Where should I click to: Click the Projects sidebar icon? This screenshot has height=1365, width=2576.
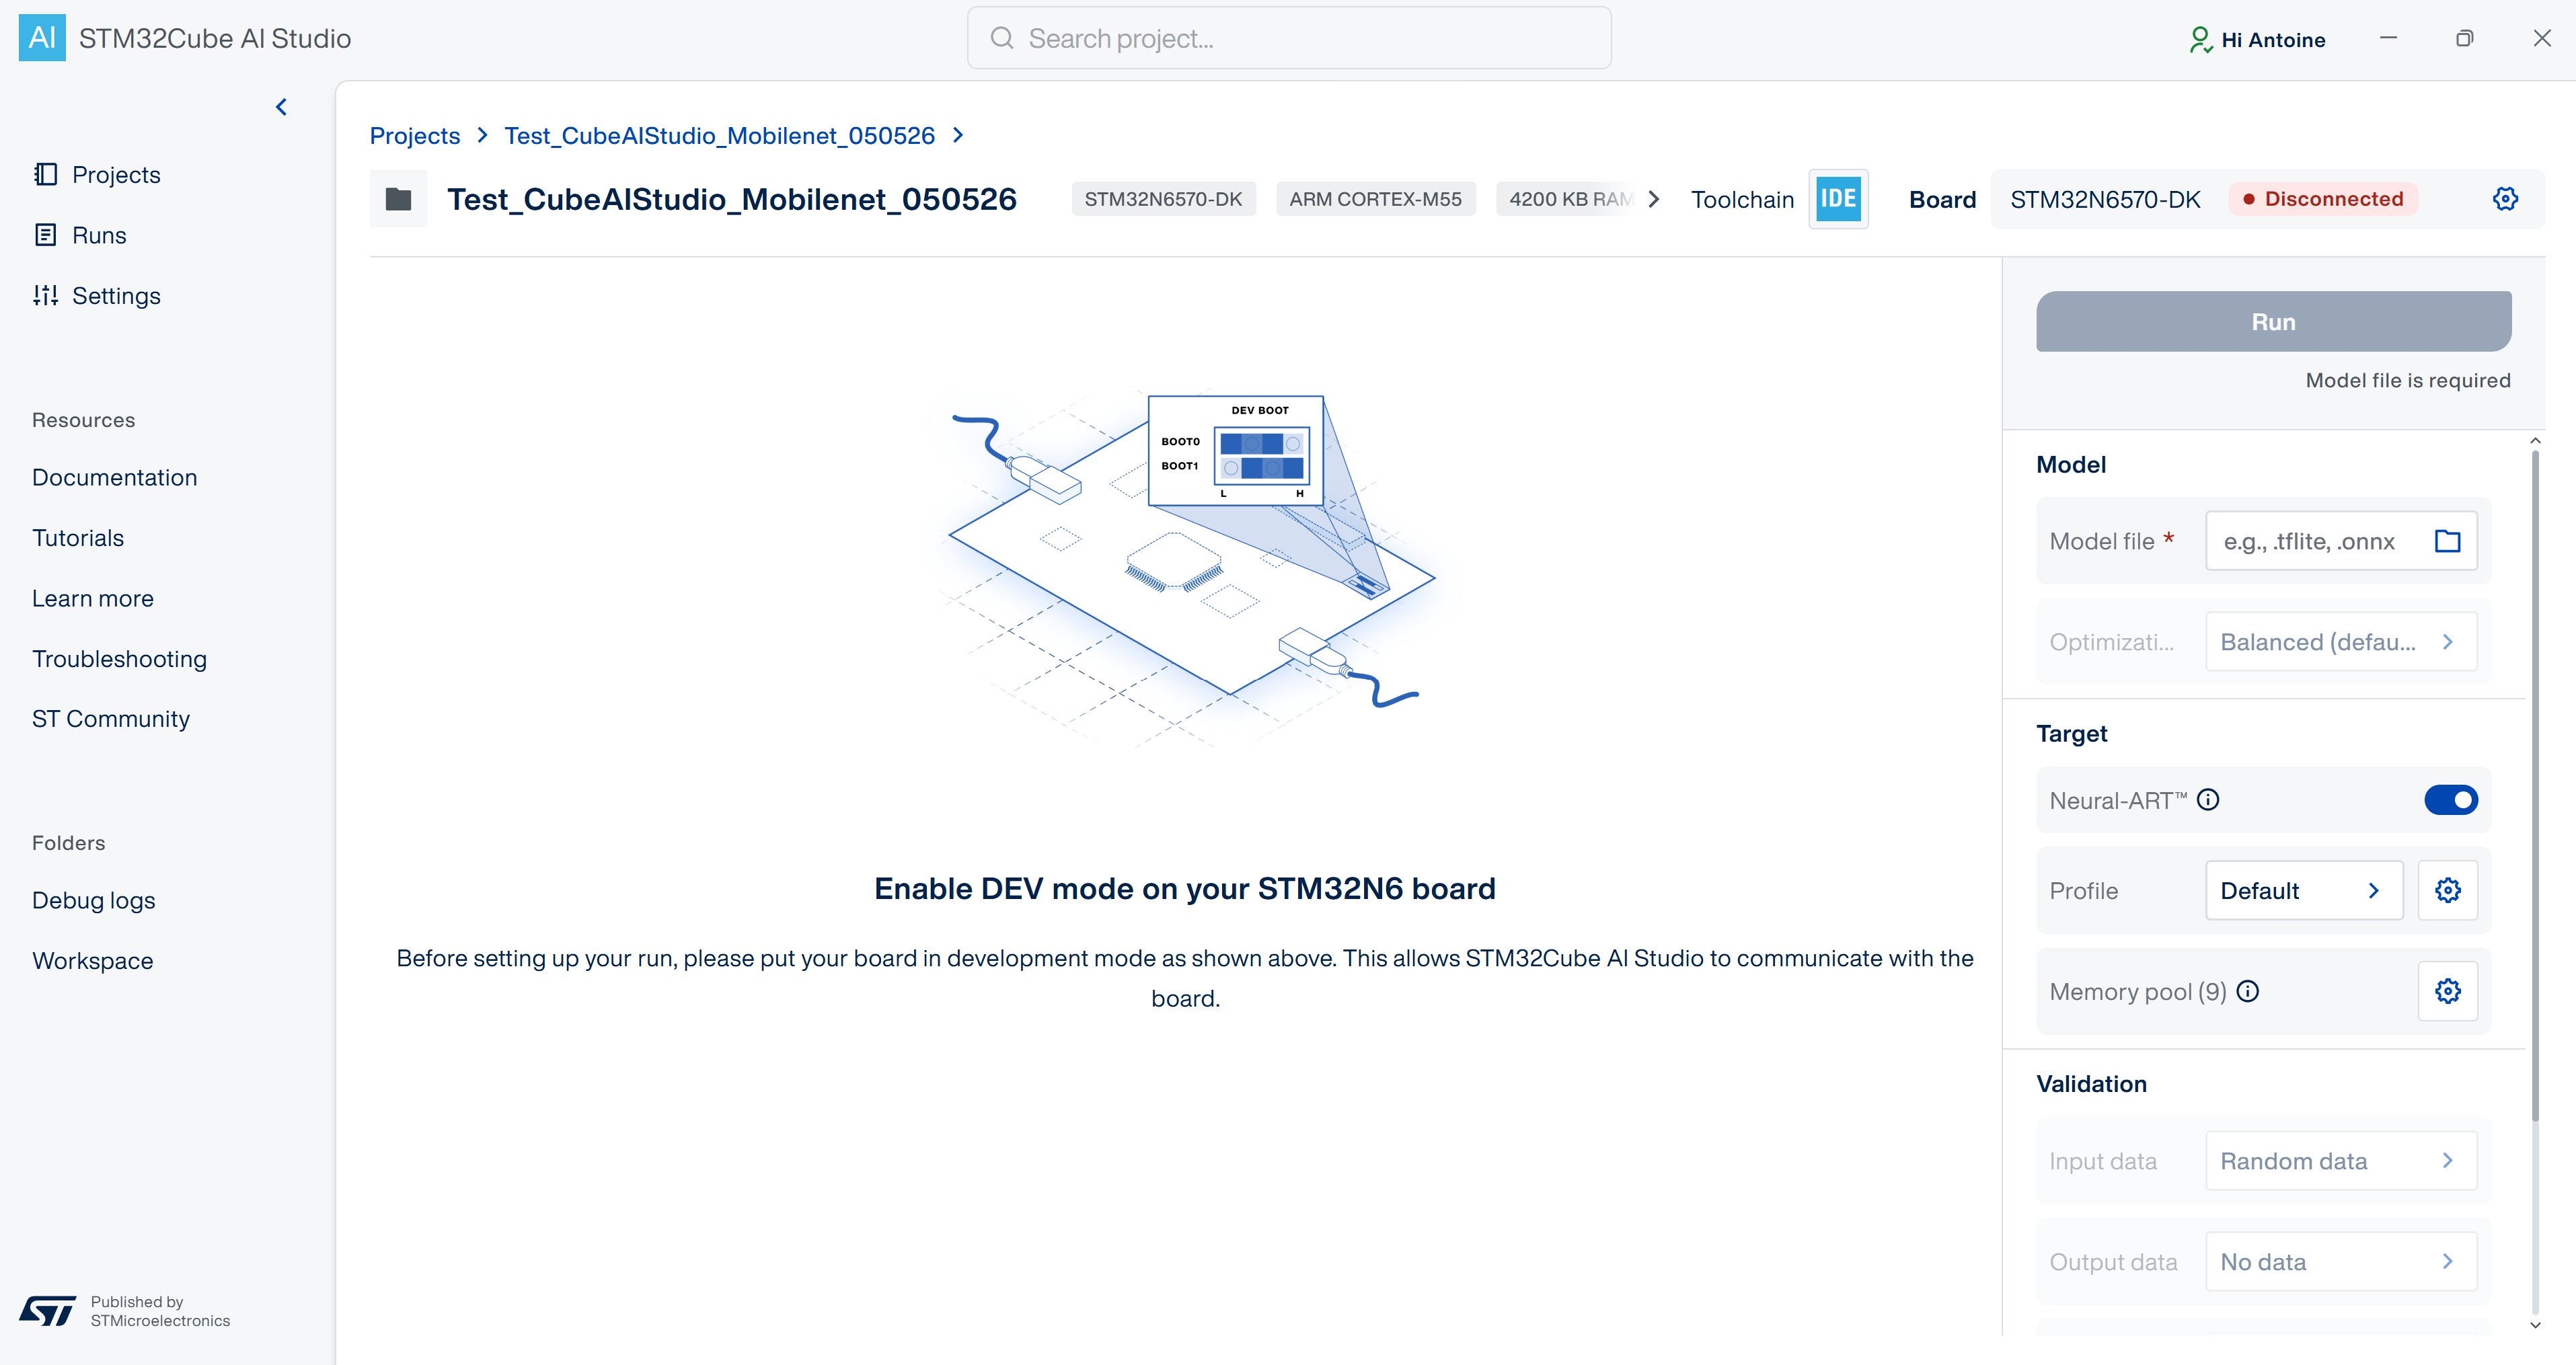tap(45, 175)
